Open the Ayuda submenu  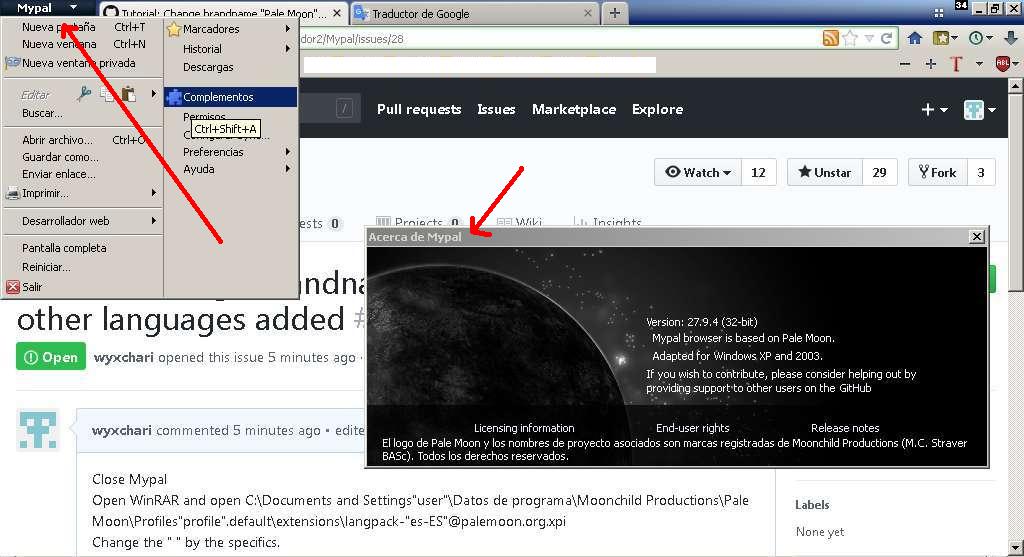pos(230,169)
